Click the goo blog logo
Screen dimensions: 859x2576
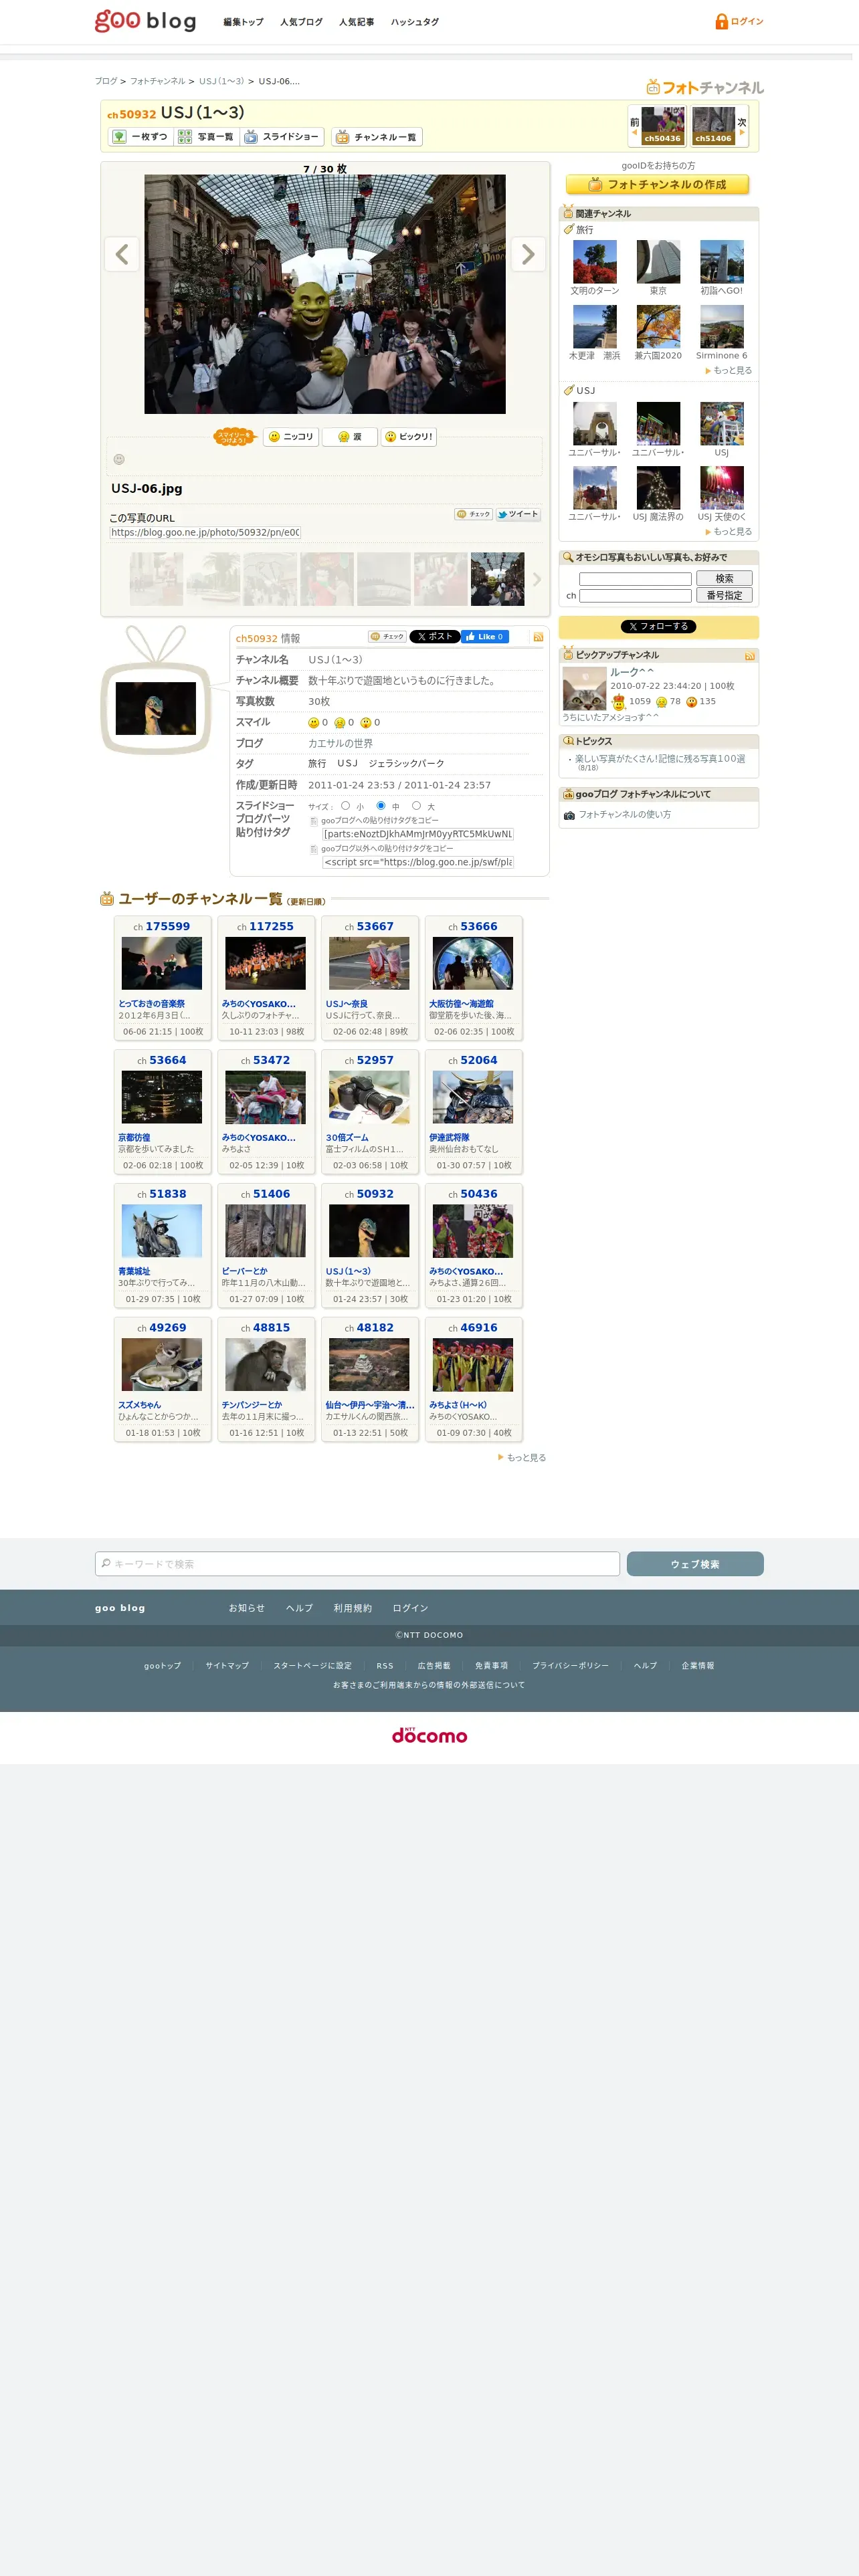click(145, 21)
